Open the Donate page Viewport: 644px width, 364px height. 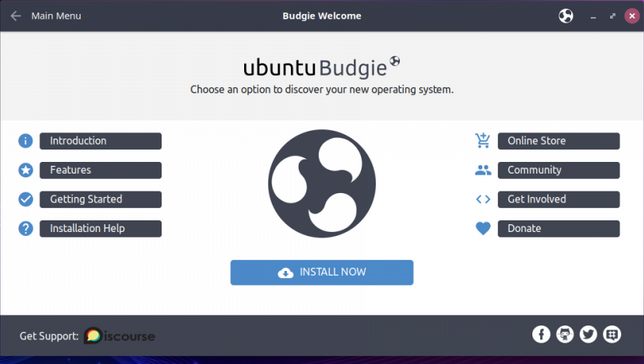559,228
